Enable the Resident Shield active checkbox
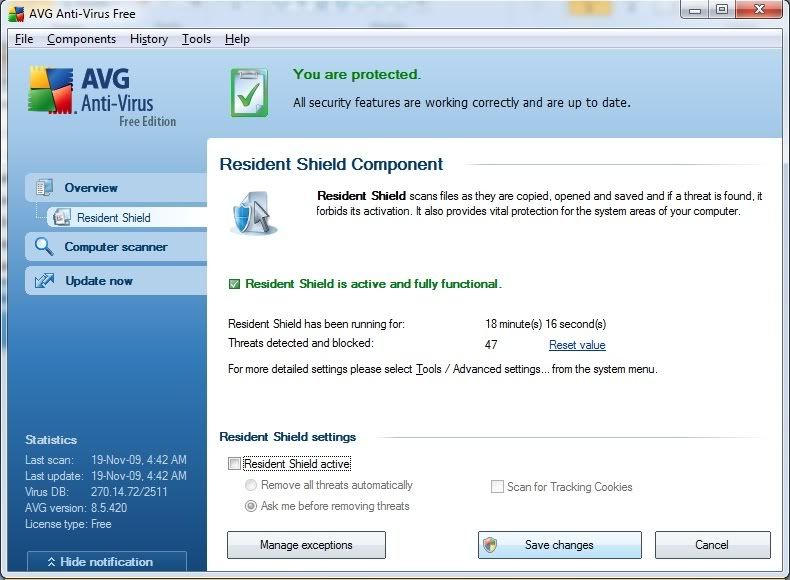The image size is (790, 580). click(x=234, y=464)
